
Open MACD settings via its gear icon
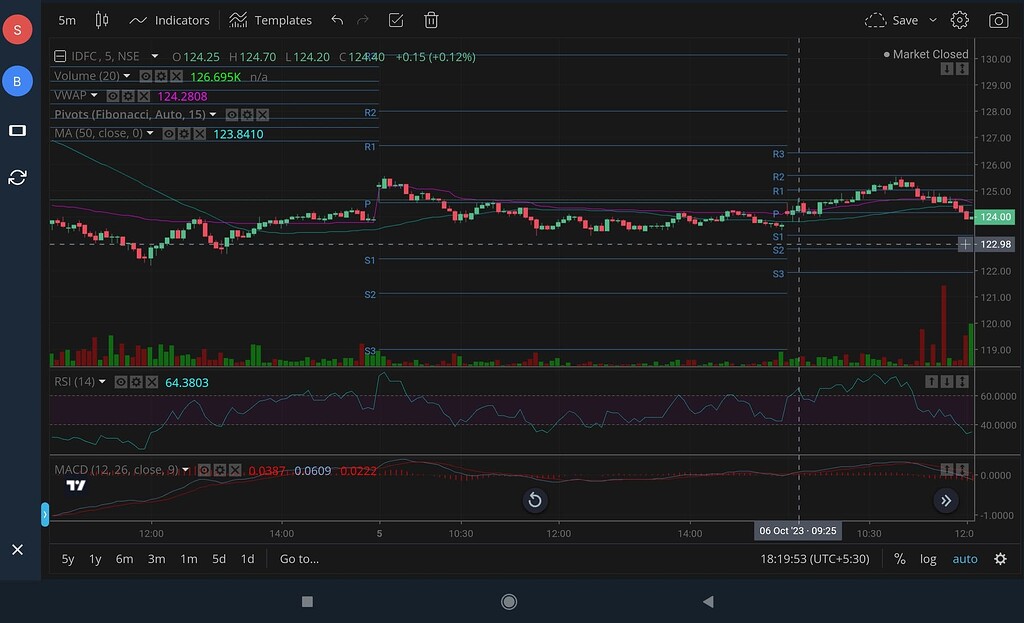(x=220, y=469)
